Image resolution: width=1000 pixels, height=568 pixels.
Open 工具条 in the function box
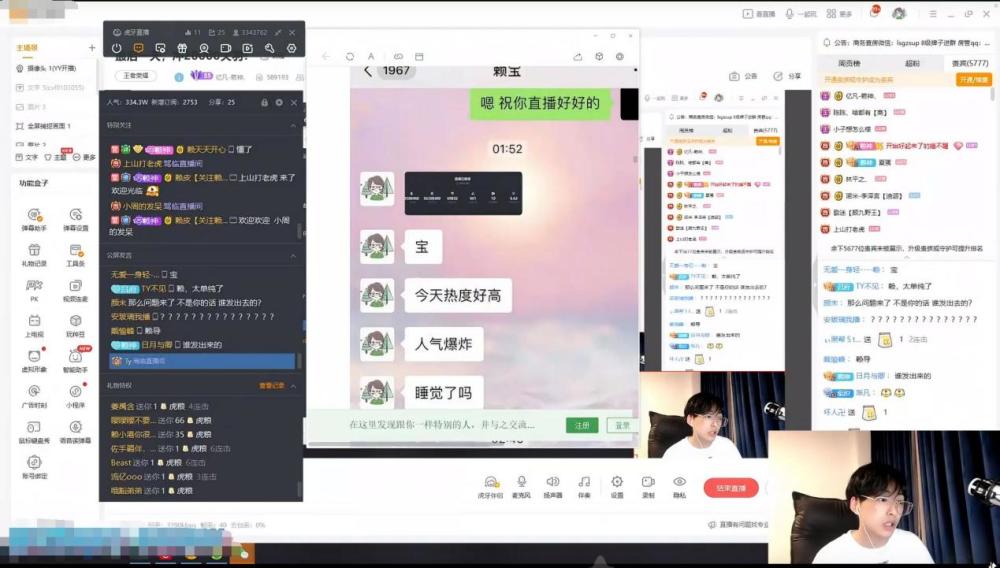click(75, 255)
